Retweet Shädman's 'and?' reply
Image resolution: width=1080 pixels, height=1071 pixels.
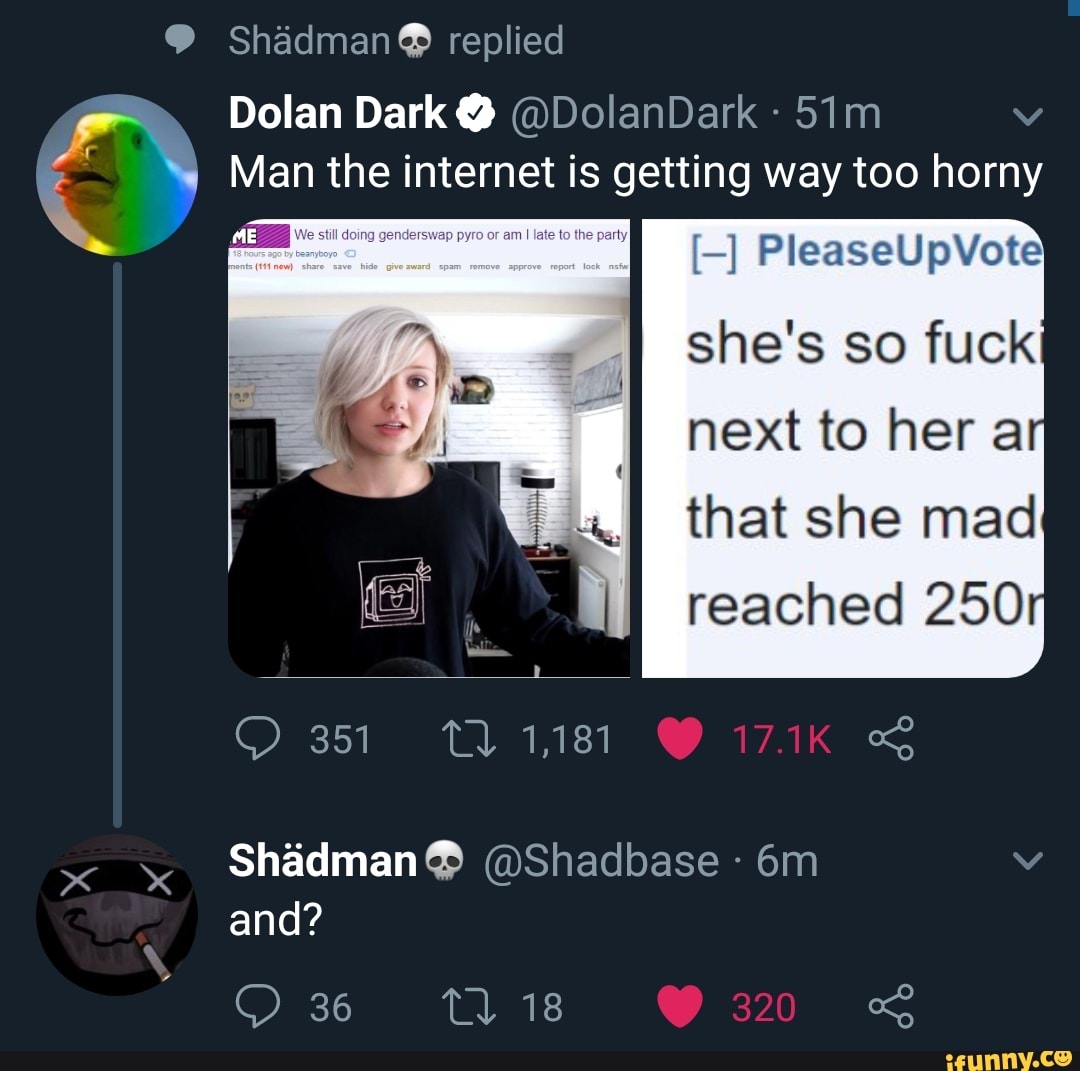click(468, 1006)
